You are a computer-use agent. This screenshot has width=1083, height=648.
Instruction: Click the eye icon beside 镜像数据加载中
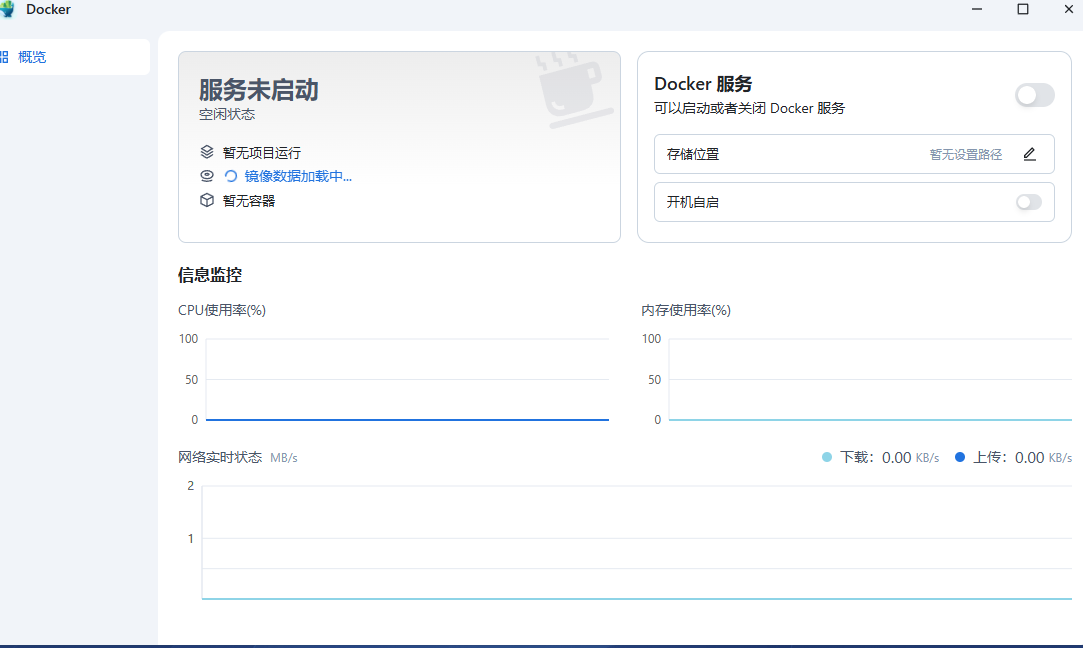(207, 176)
